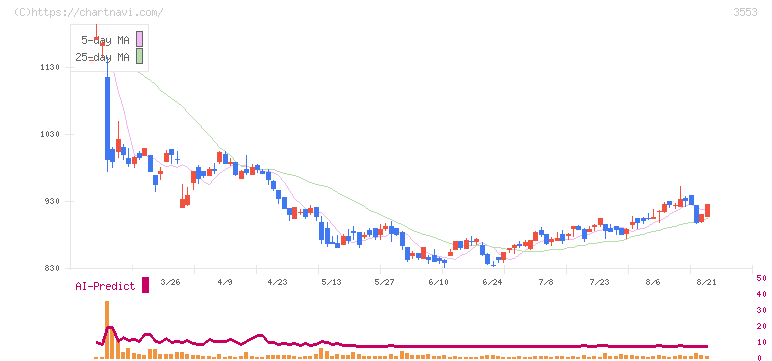Select the 4/9 date axis label

click(x=225, y=282)
